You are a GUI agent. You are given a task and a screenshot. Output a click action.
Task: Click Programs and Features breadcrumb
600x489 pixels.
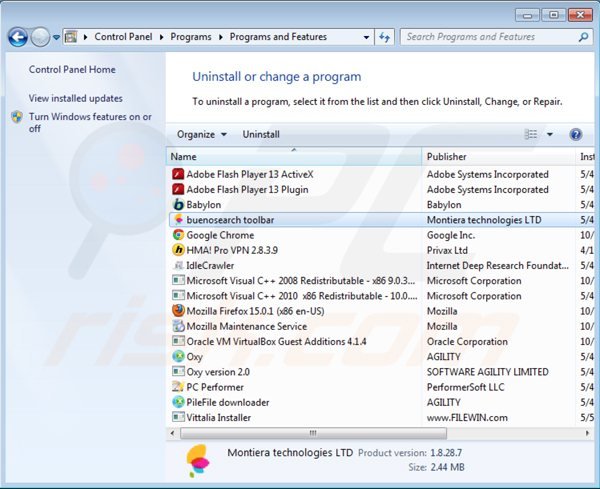(x=278, y=37)
